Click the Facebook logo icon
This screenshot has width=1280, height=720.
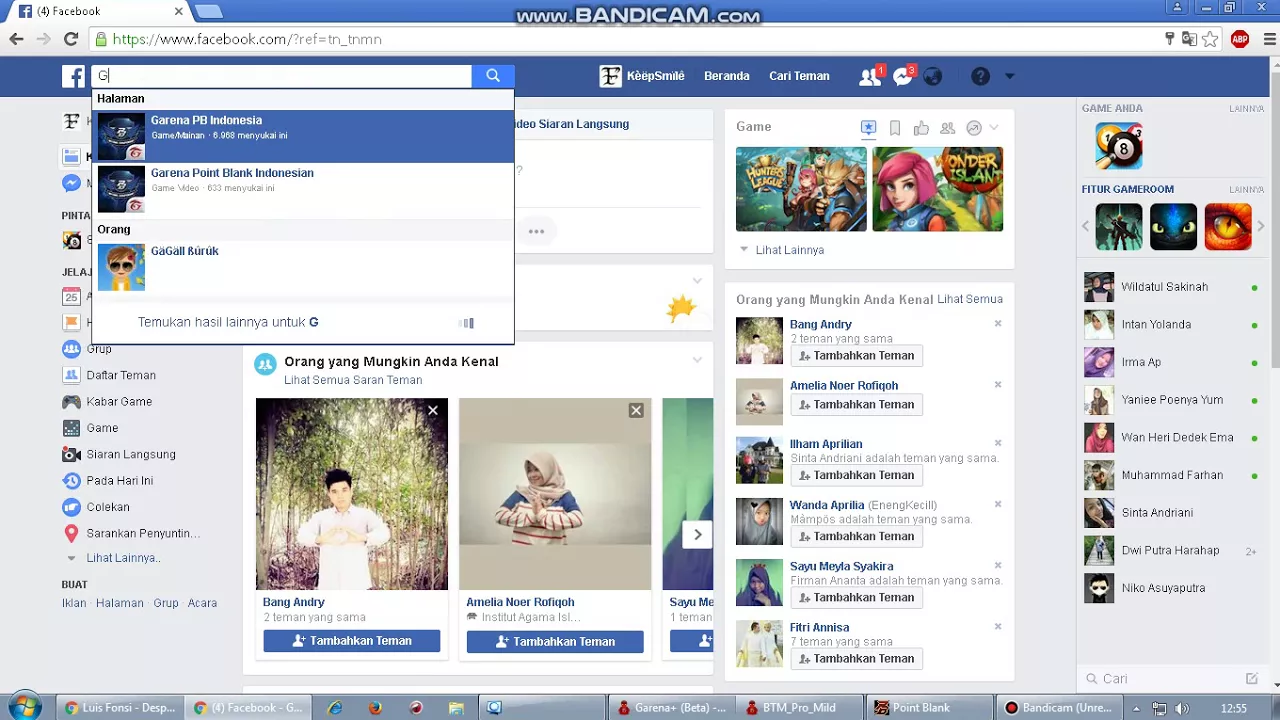point(73,76)
